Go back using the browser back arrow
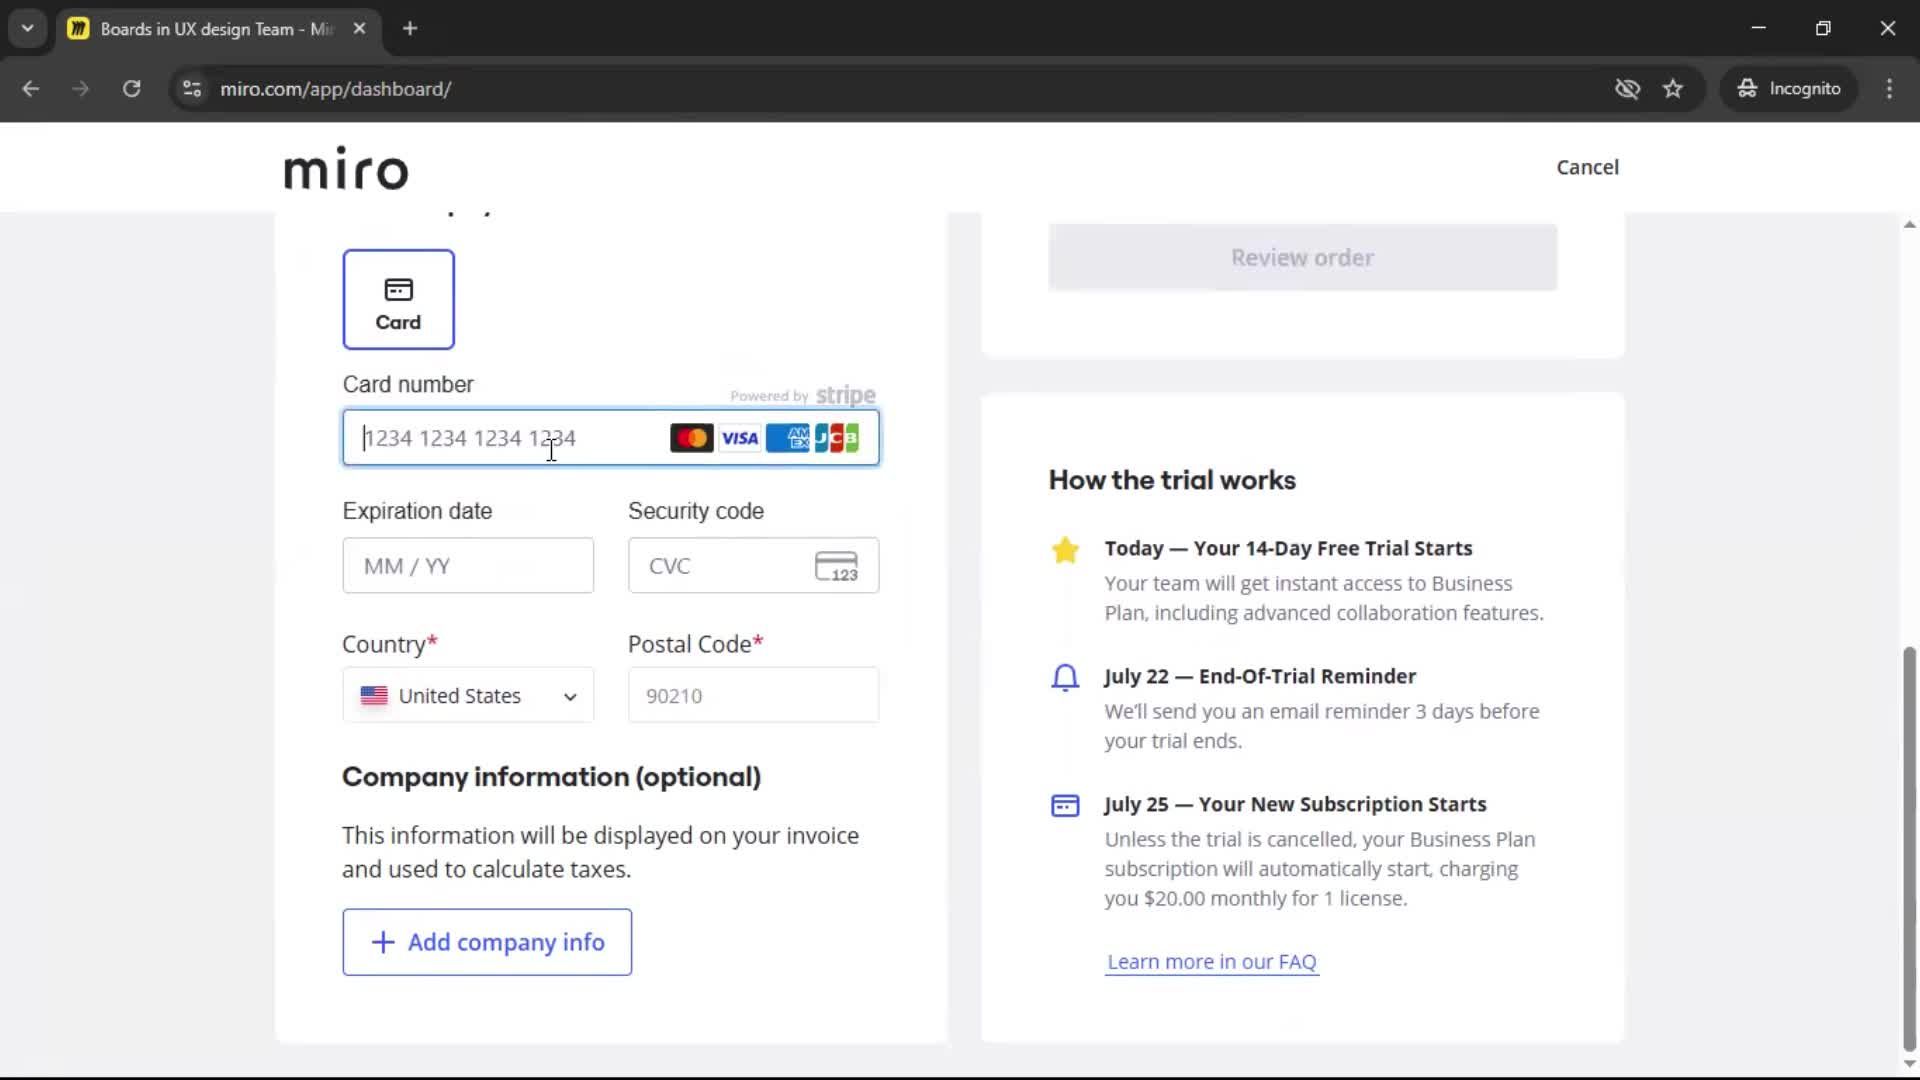1920x1080 pixels. 31,89
